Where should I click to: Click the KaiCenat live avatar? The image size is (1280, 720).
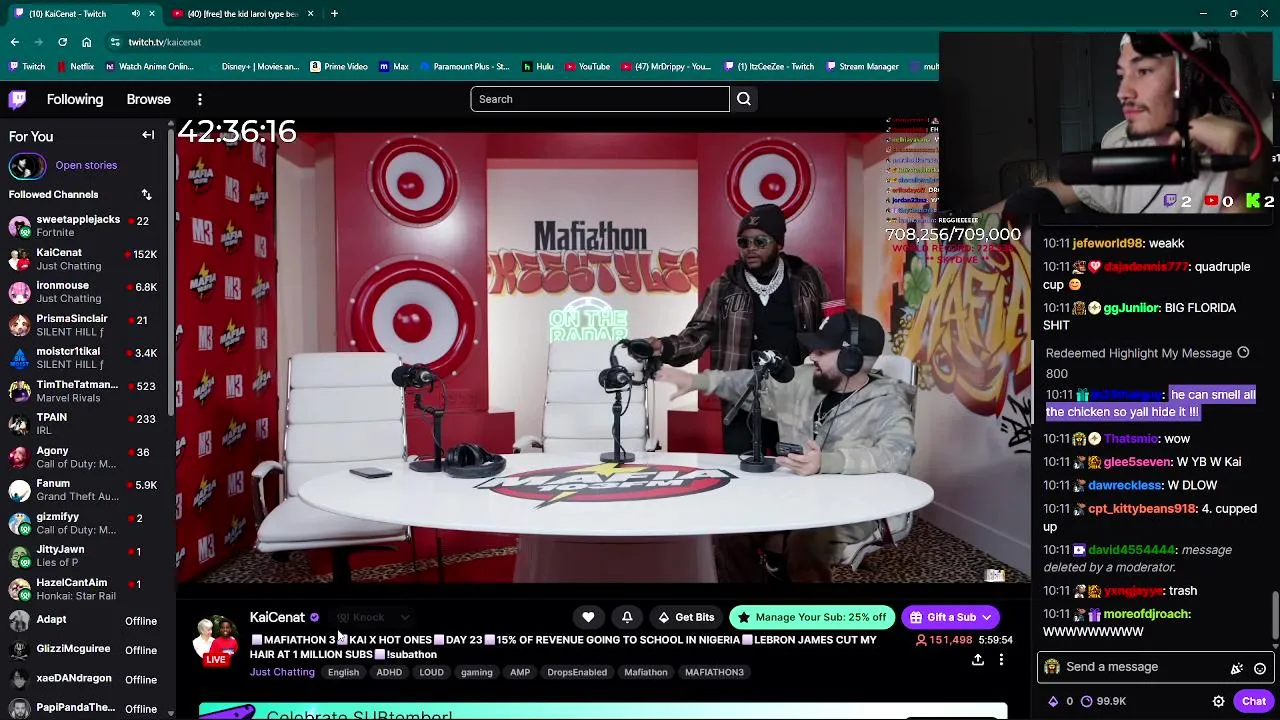(x=216, y=641)
